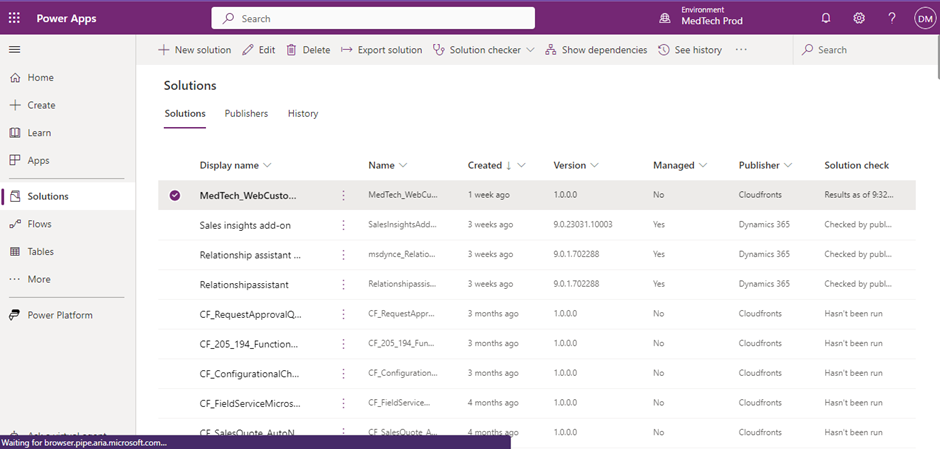This screenshot has width=940, height=449.
Task: Click Delete in command bar
Action: 308,50
